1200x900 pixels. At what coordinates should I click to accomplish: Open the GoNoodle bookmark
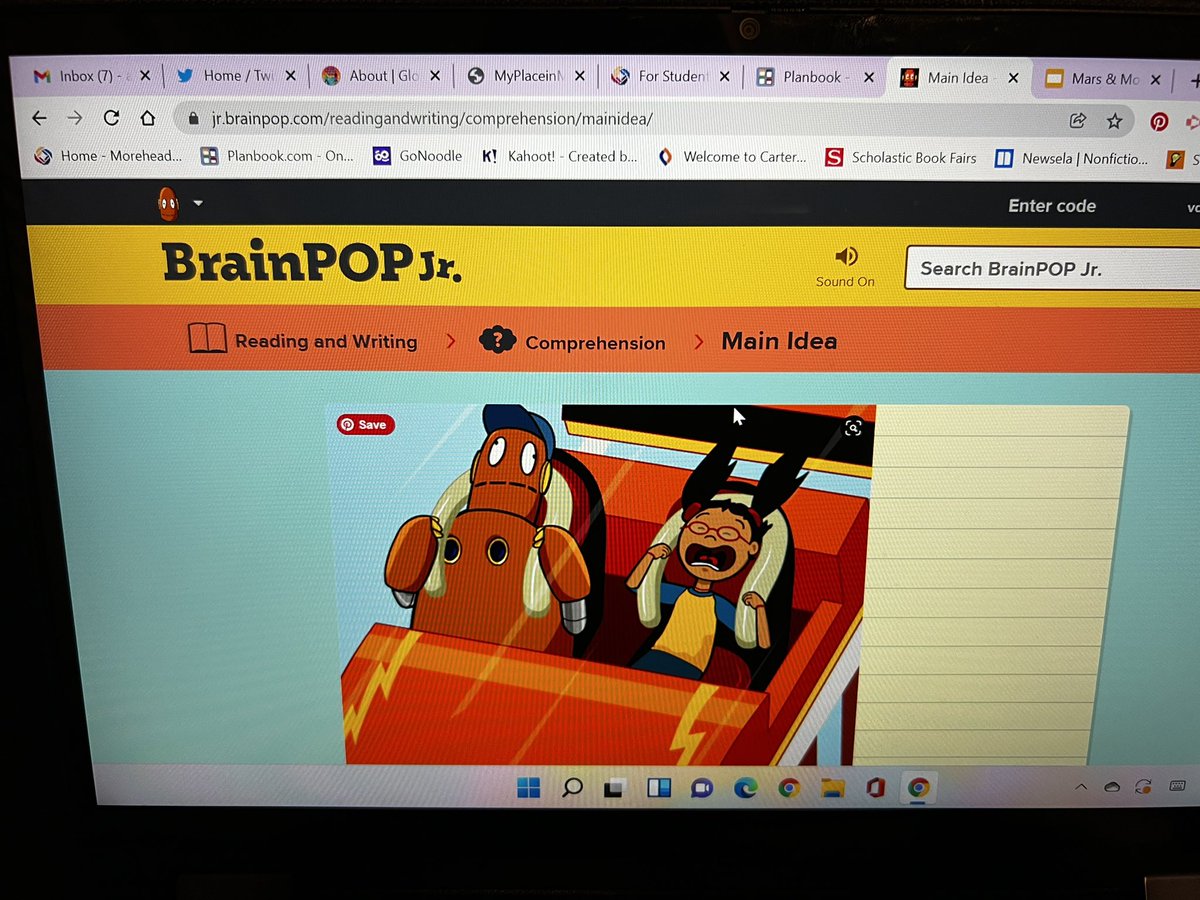pyautogui.click(x=417, y=156)
